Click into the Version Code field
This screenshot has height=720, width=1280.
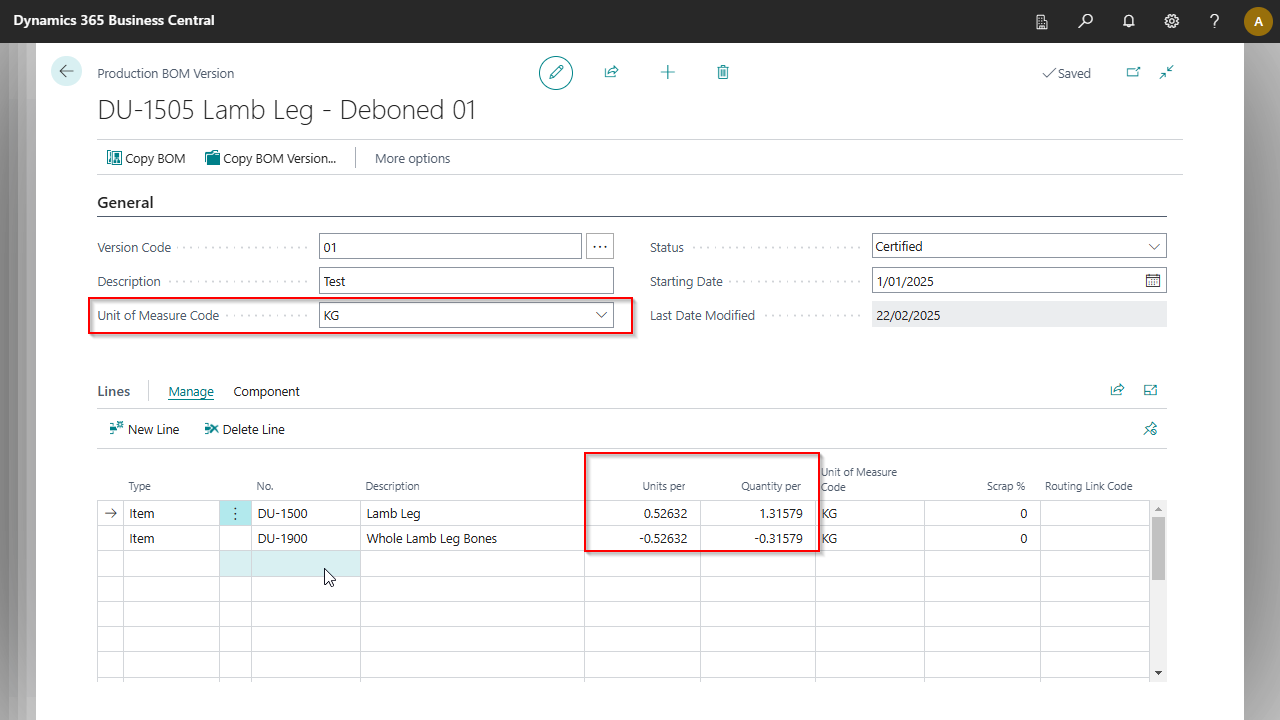(x=450, y=246)
